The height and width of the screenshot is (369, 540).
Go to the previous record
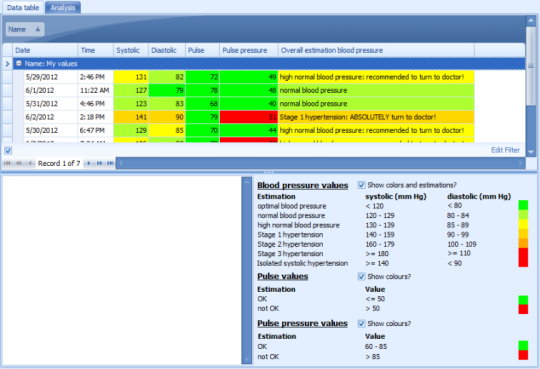[30, 163]
